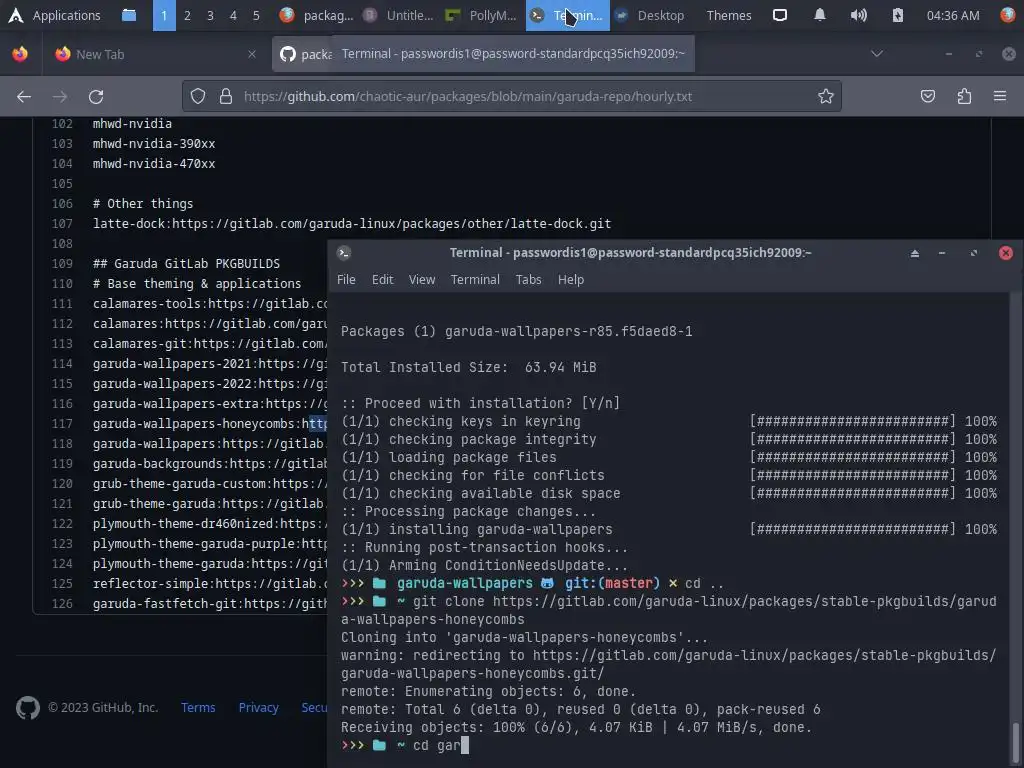This screenshot has width=1024, height=768.
Task: Click the shade/roll-up button on terminal titlebar
Action: coord(915,253)
